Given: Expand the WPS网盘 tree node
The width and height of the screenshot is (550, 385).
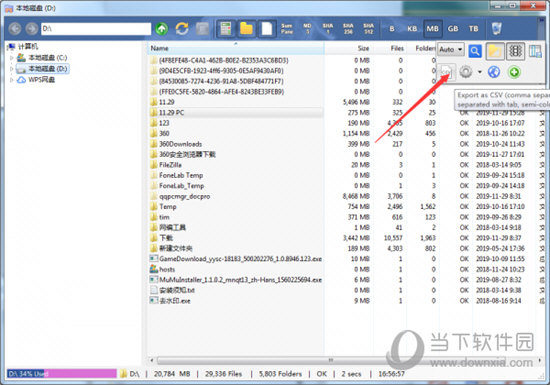Looking at the screenshot, I should (12, 80).
